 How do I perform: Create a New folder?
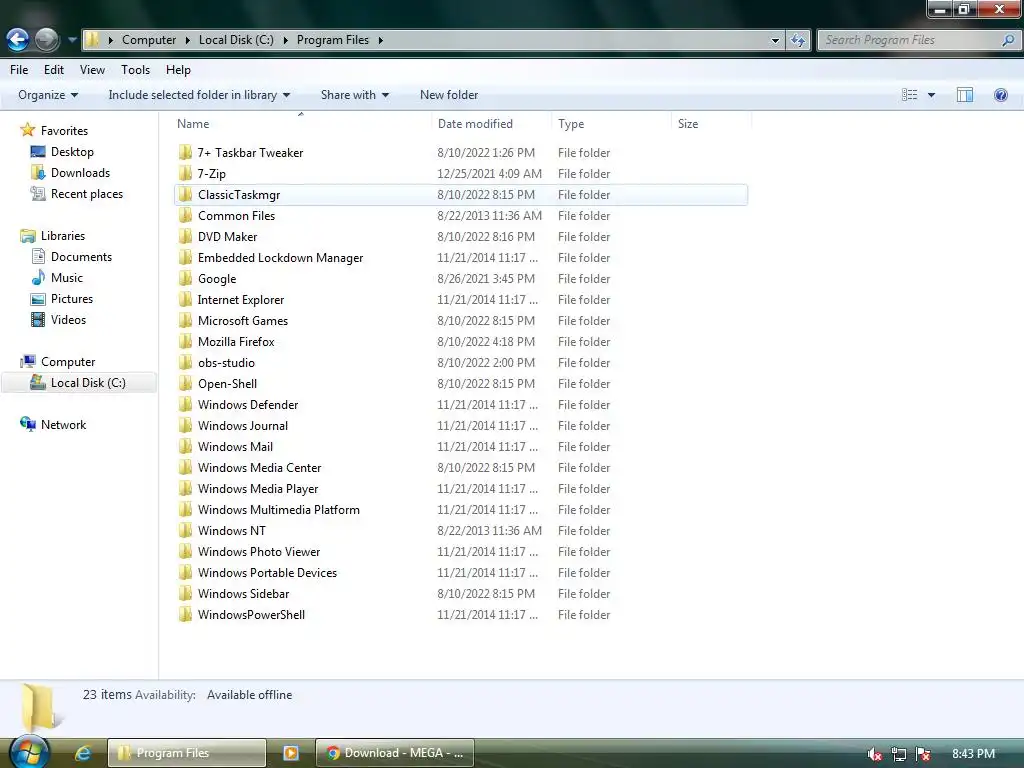(449, 95)
